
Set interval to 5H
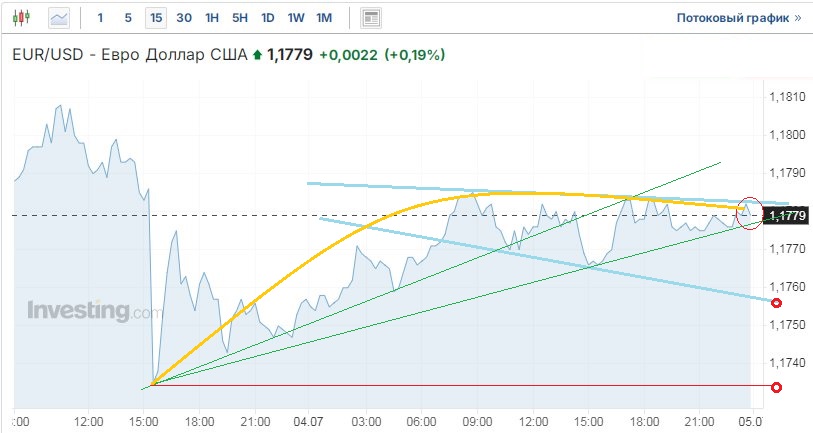tap(240, 18)
